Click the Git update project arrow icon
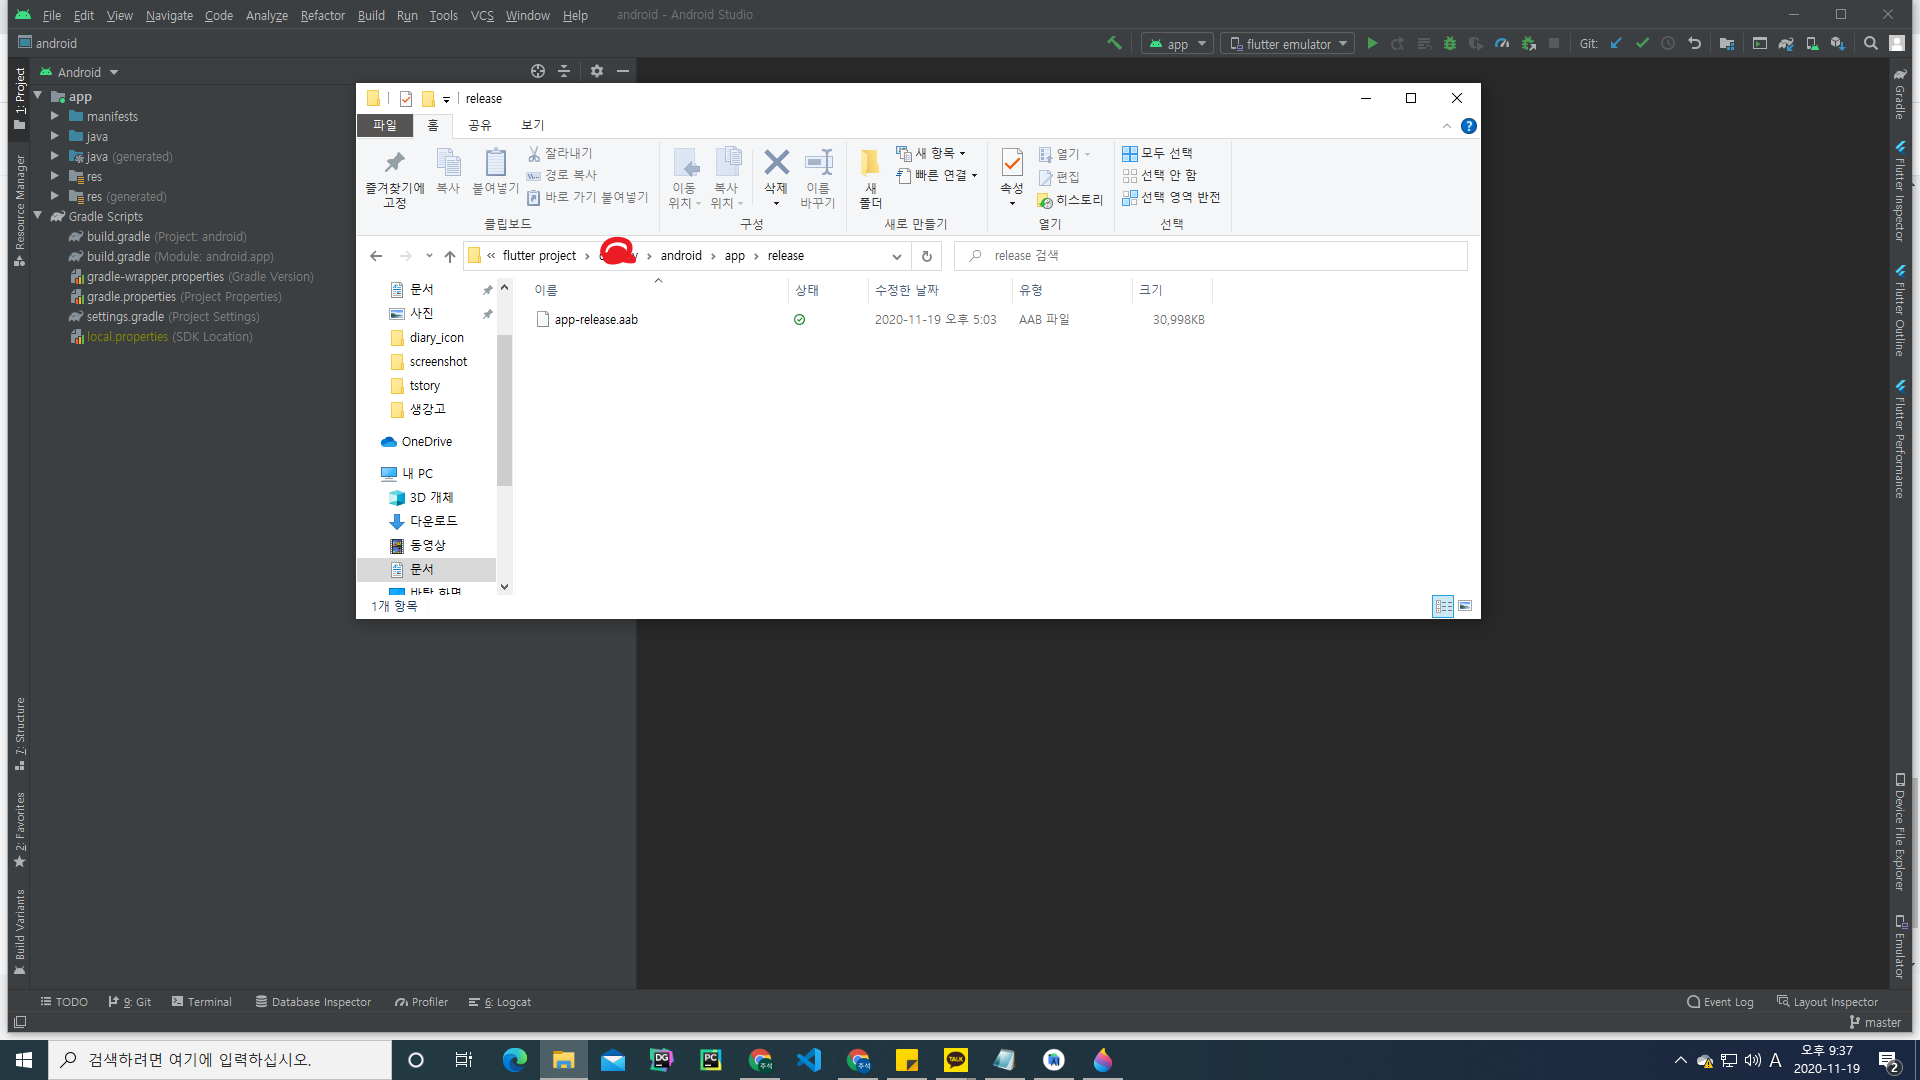Viewport: 1920px width, 1080px height. 1616,44
